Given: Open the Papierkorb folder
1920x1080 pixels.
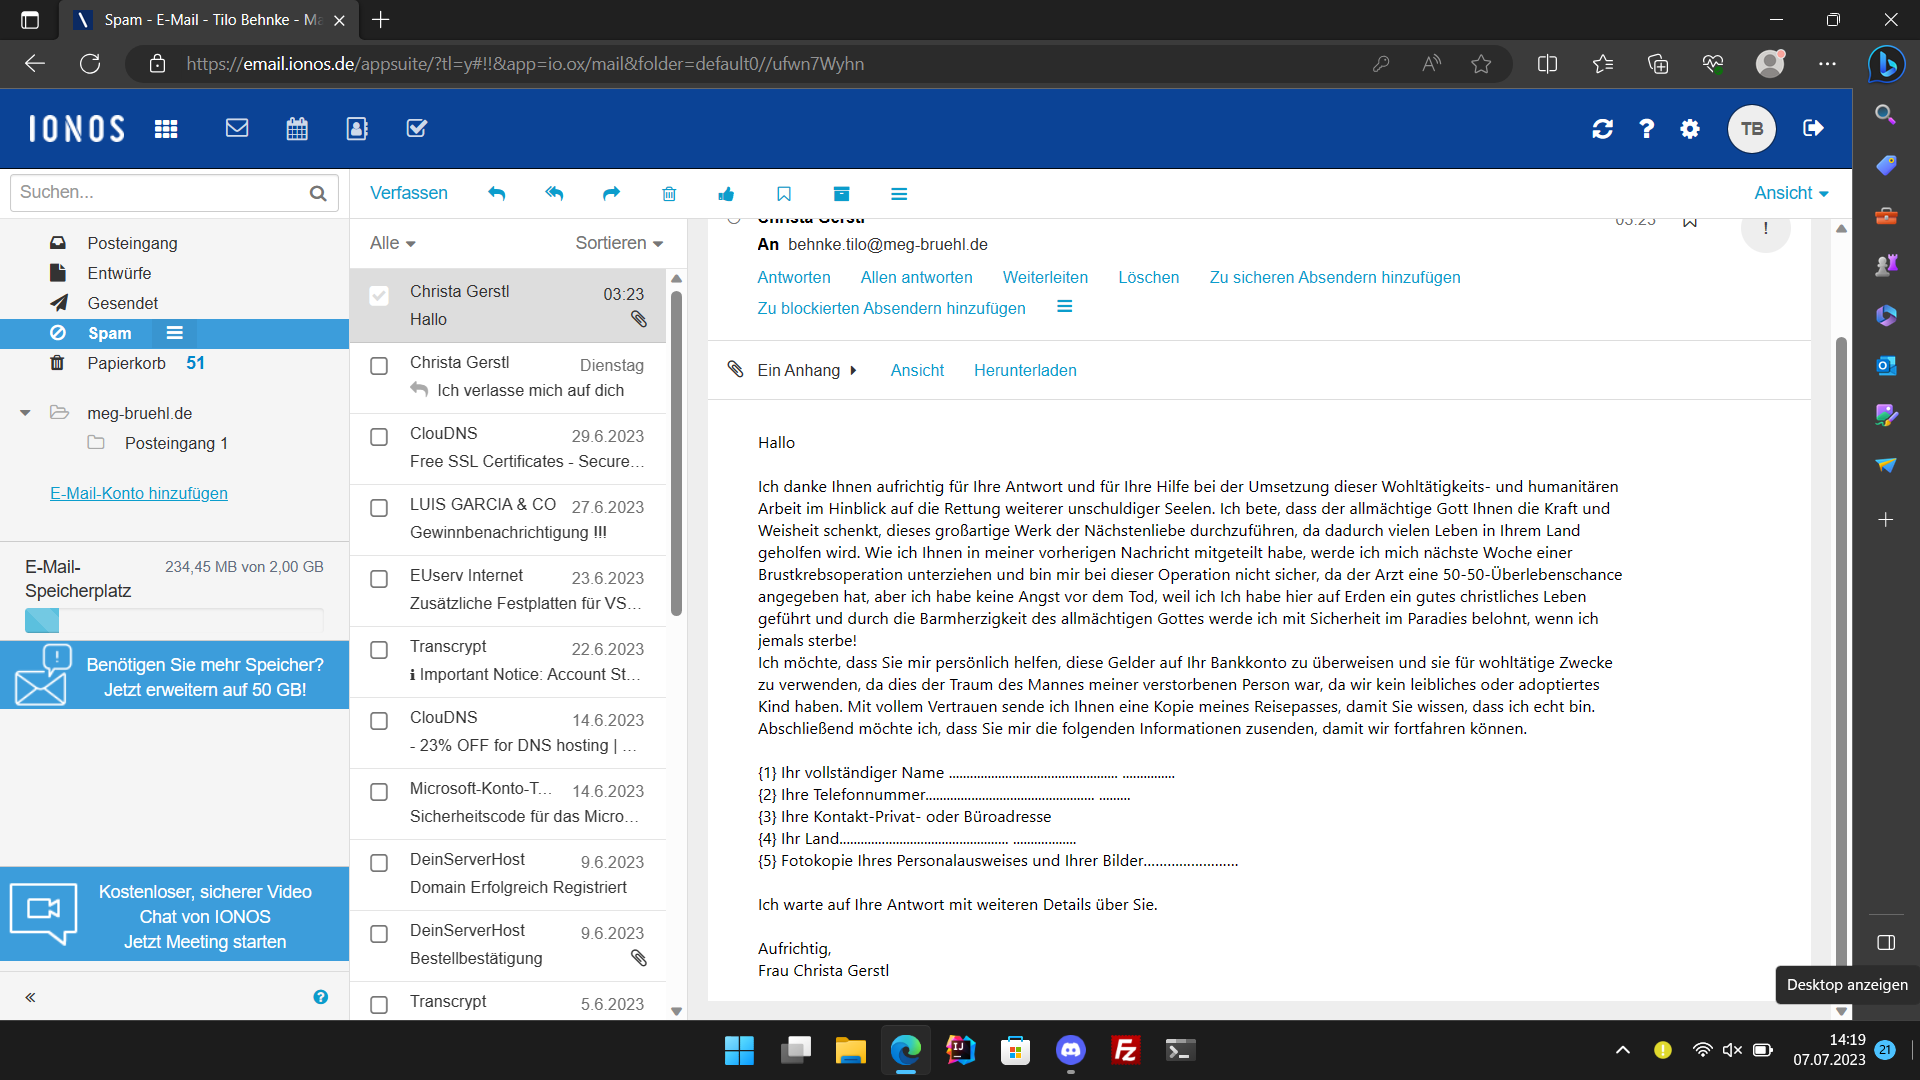Looking at the screenshot, I should pyautogui.click(x=126, y=363).
